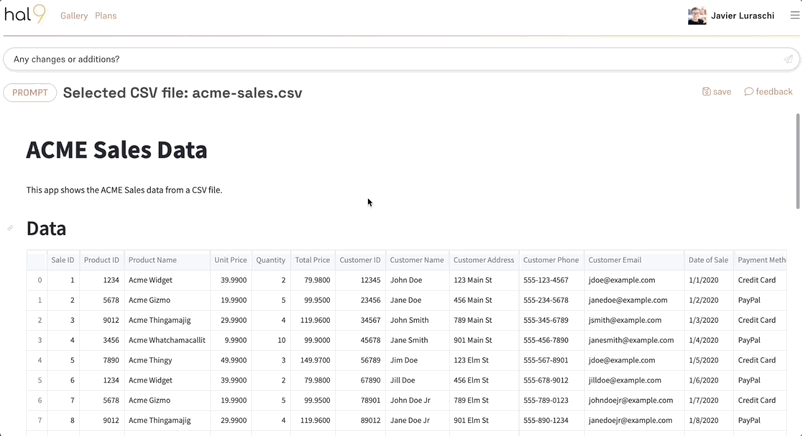Sort by the Product Name column header
The height and width of the screenshot is (436, 802).
pos(152,260)
